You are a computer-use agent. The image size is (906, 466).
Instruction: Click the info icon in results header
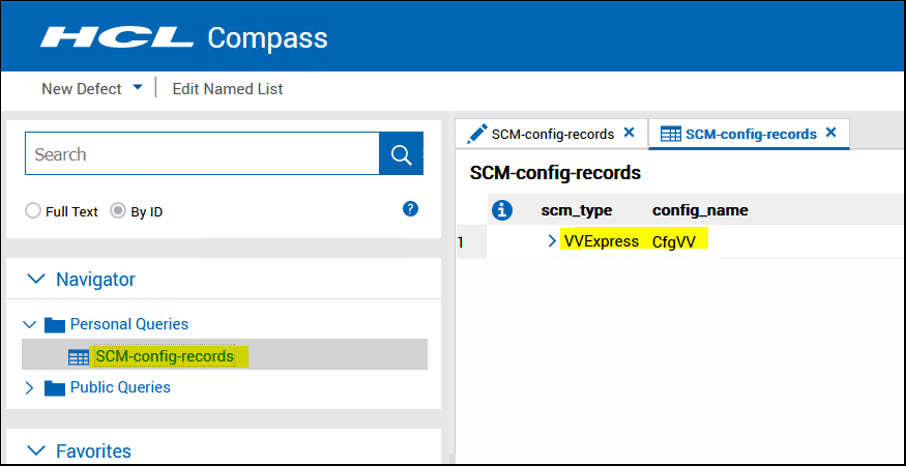502,210
